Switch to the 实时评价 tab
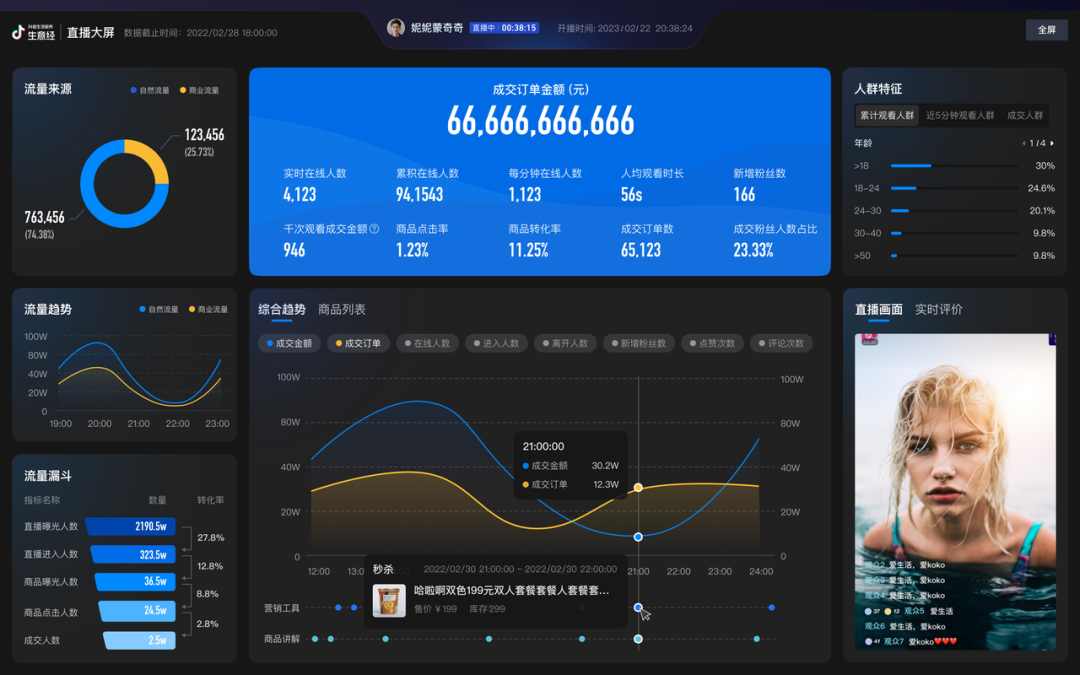 pyautogui.click(x=939, y=309)
